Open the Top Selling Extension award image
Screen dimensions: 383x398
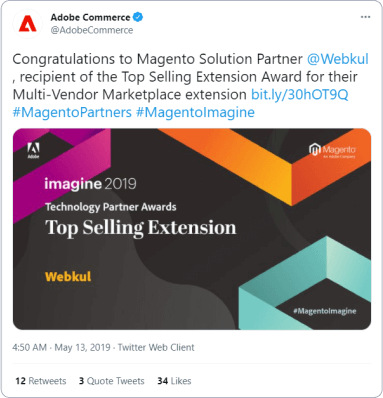pyautogui.click(x=192, y=229)
